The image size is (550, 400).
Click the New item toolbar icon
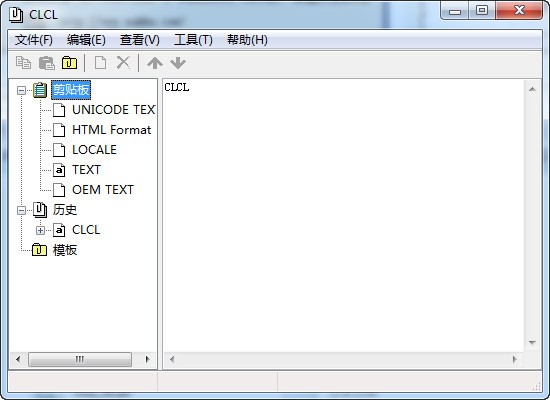[100, 63]
